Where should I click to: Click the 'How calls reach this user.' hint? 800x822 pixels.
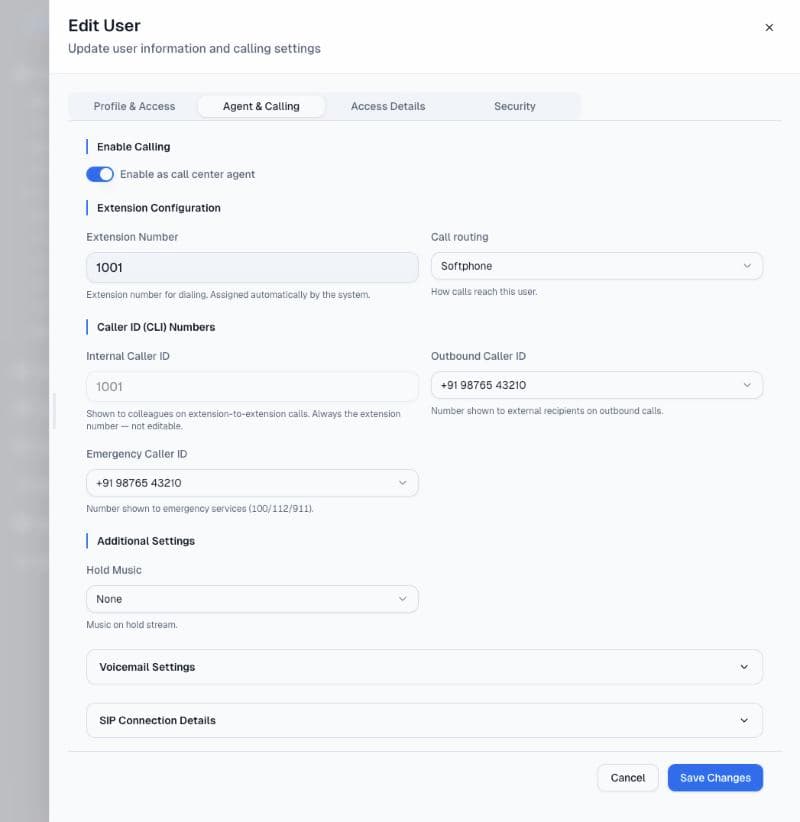point(484,291)
